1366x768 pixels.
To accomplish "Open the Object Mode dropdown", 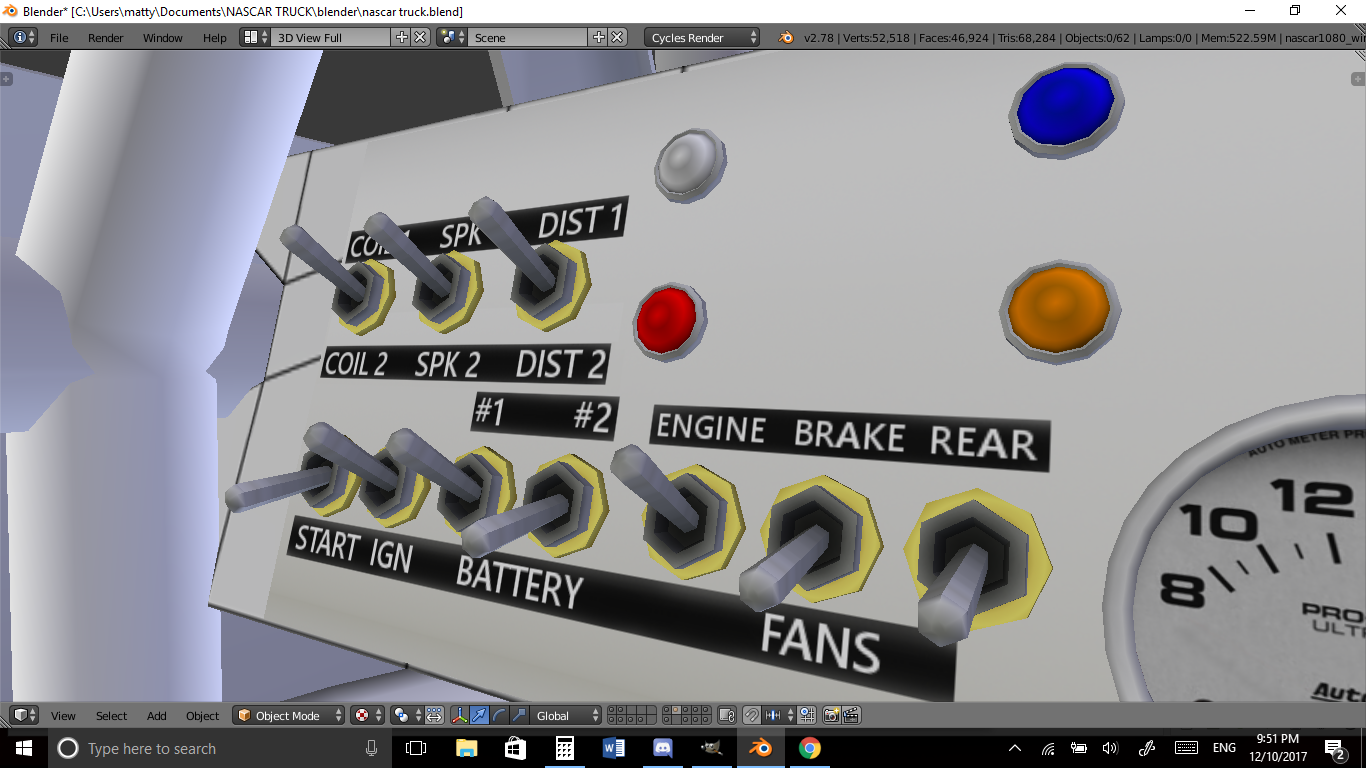I will tap(289, 715).
